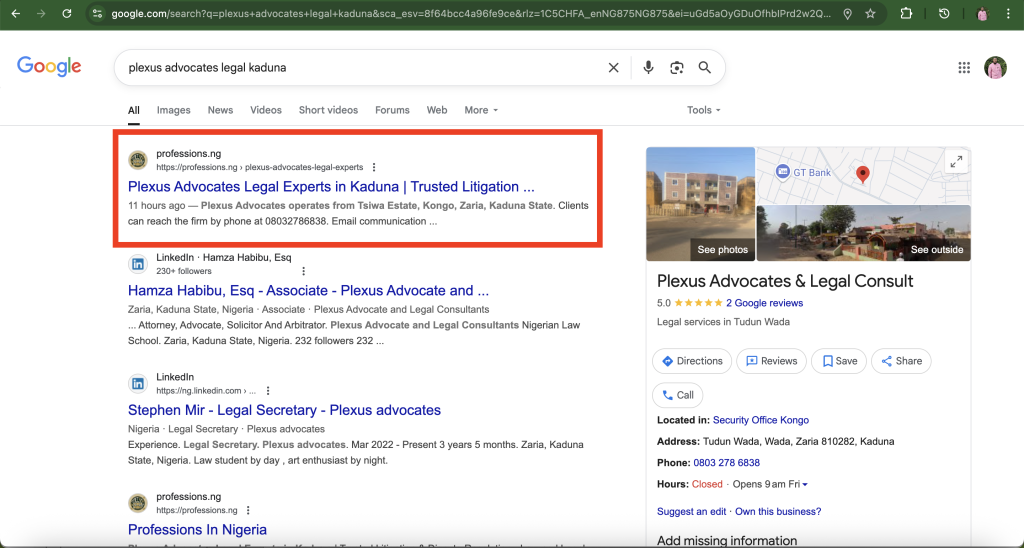This screenshot has width=1024, height=548.
Task: Click the Google logo
Action: (49, 67)
